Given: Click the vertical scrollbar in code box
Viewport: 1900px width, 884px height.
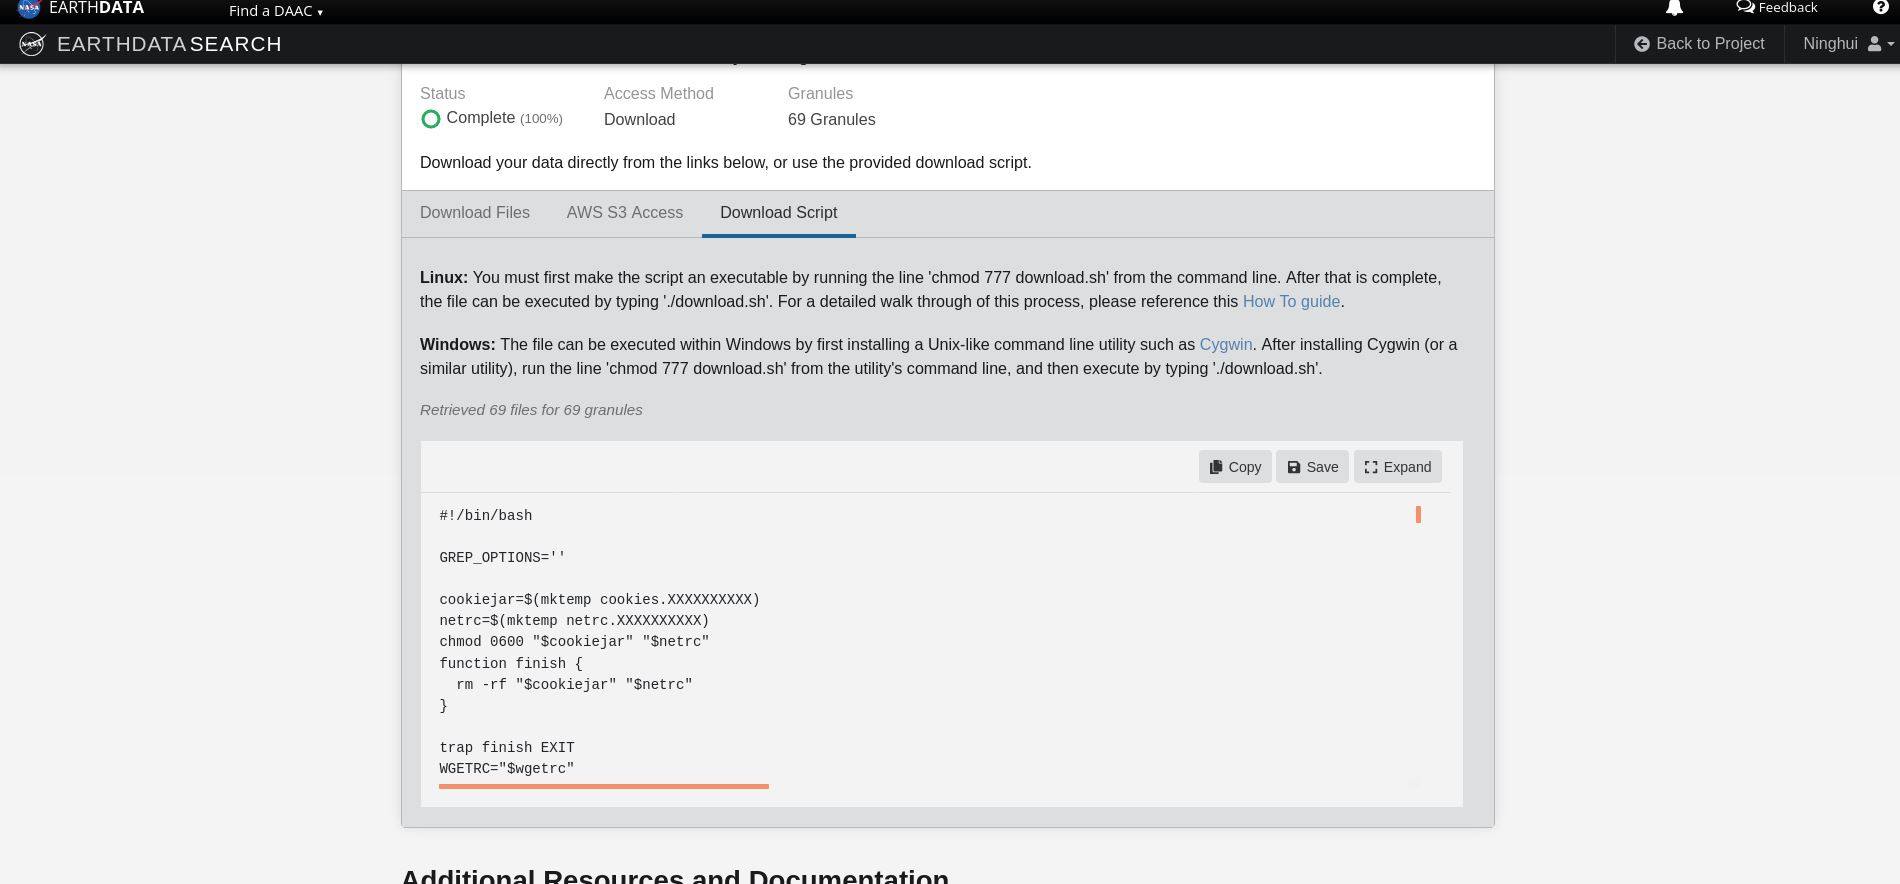Looking at the screenshot, I should (x=1418, y=514).
